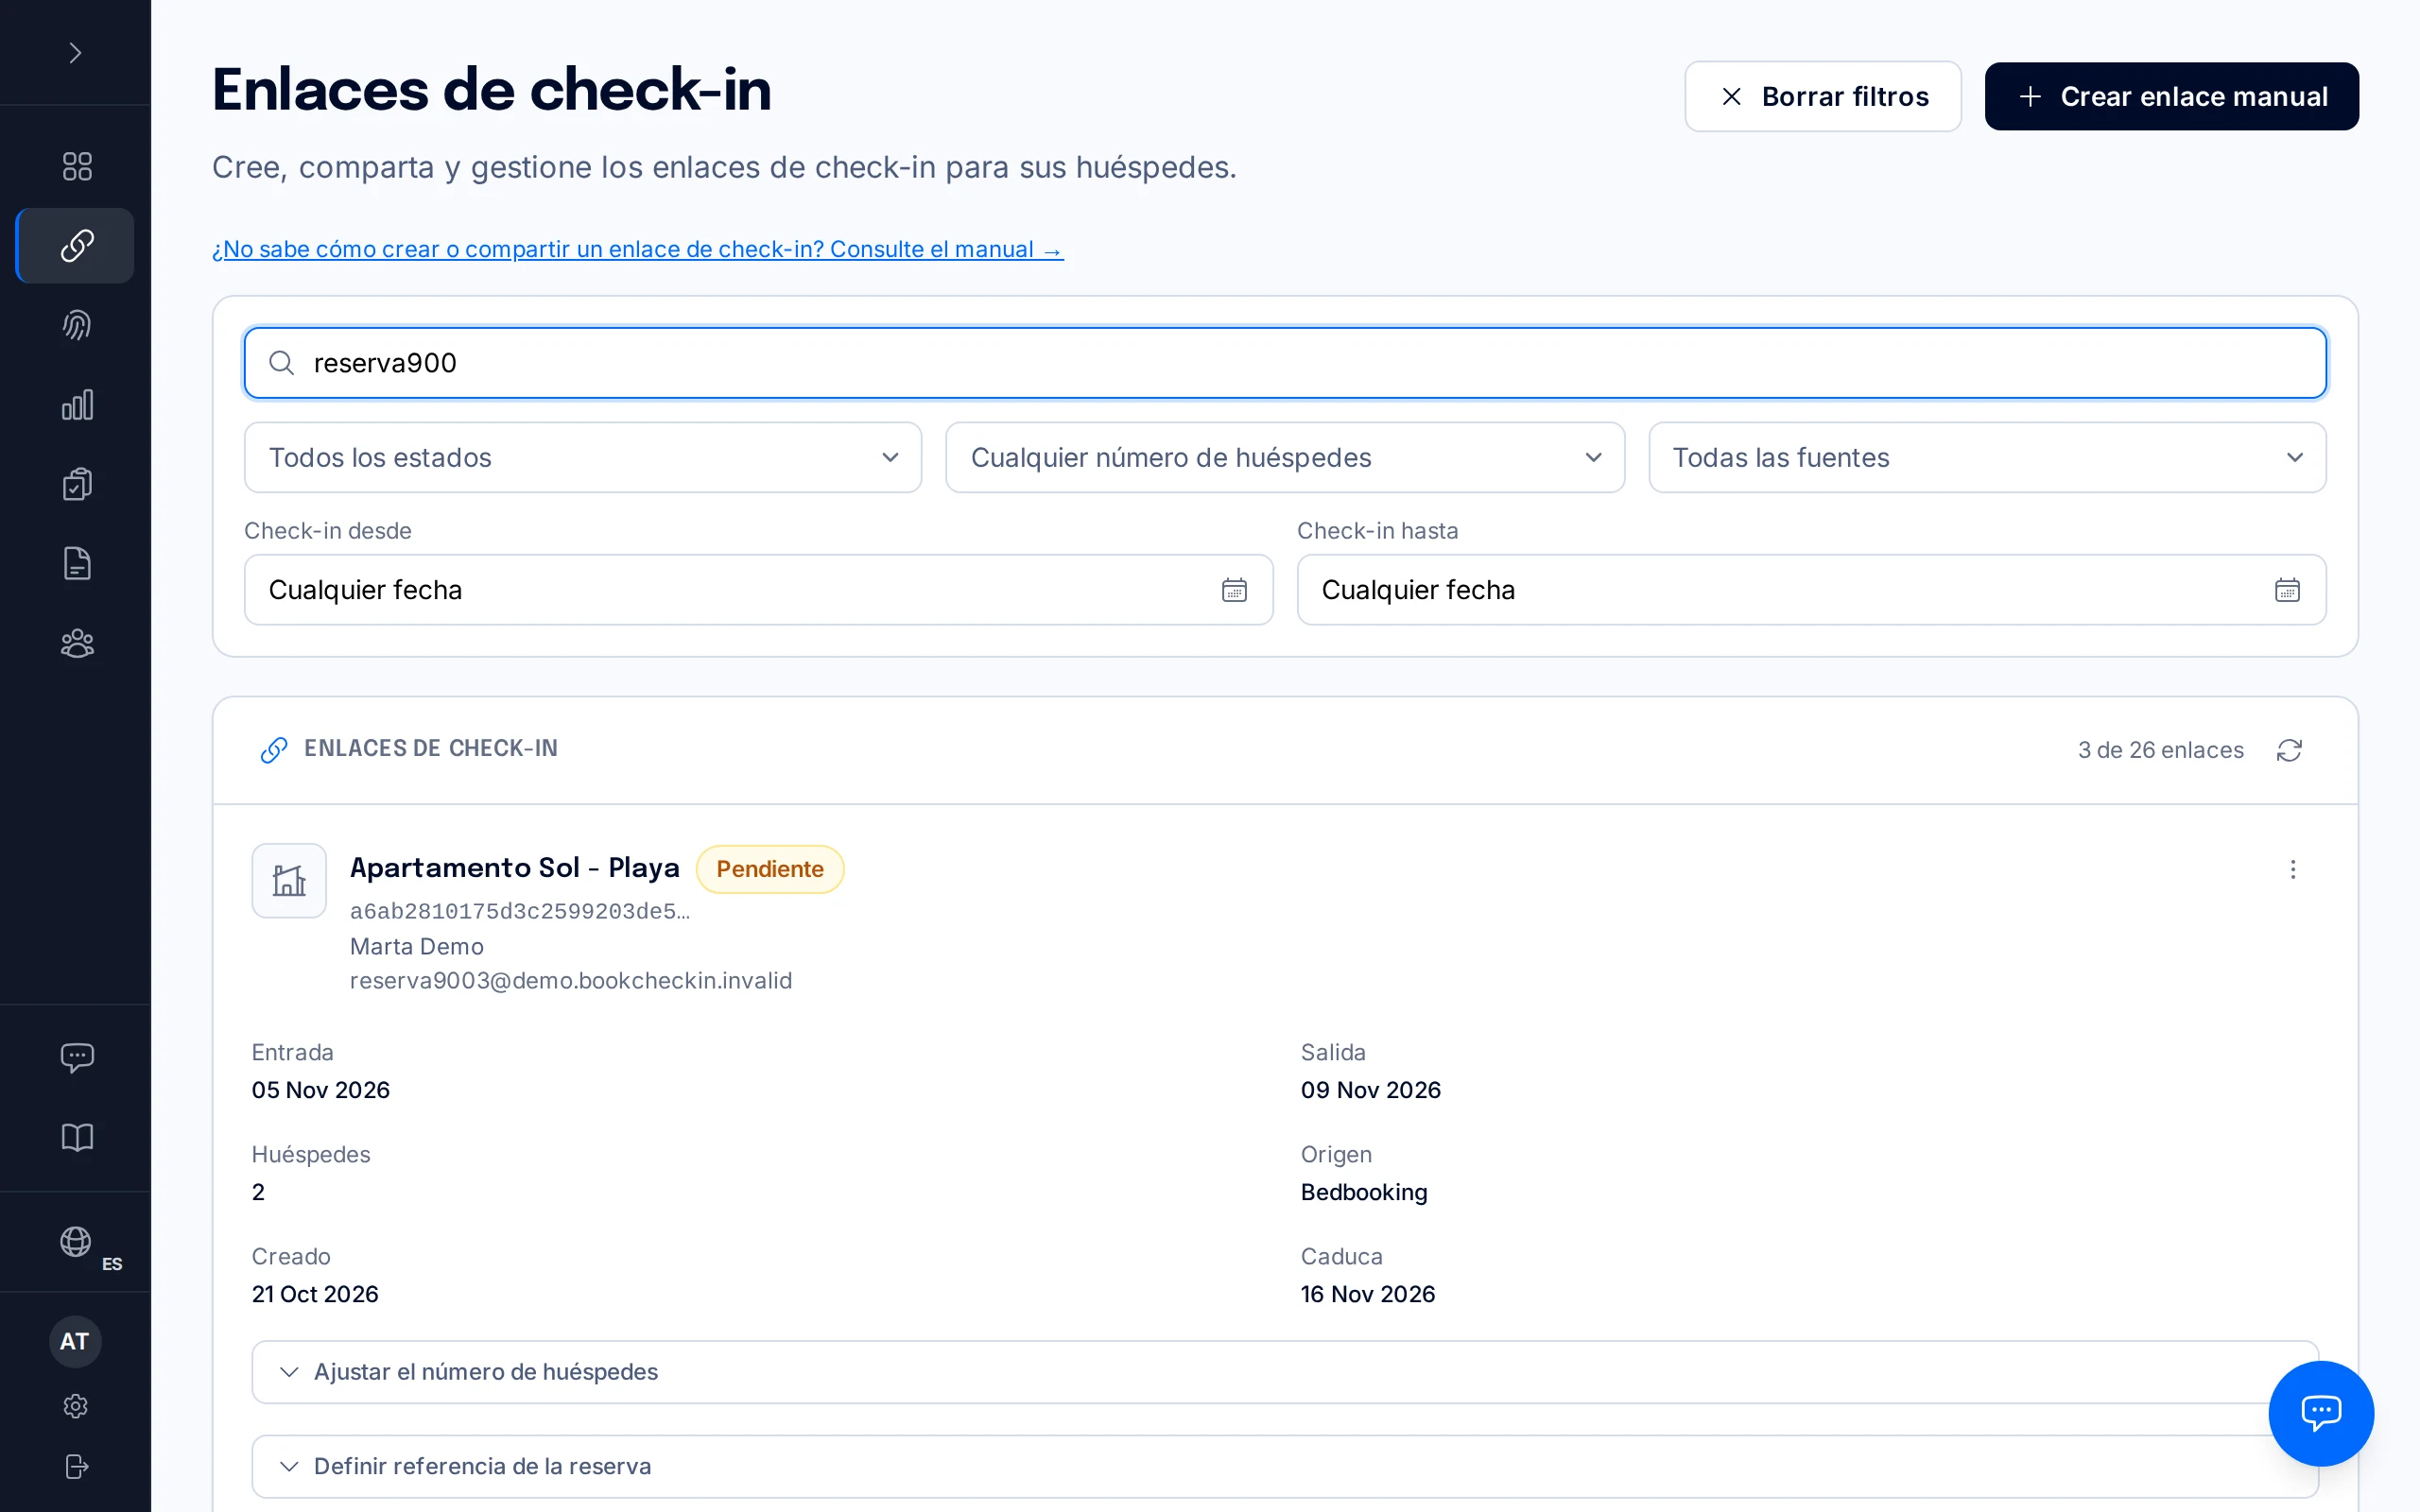This screenshot has width=2420, height=1512.
Task: Open the floating chat support button
Action: click(2321, 1413)
